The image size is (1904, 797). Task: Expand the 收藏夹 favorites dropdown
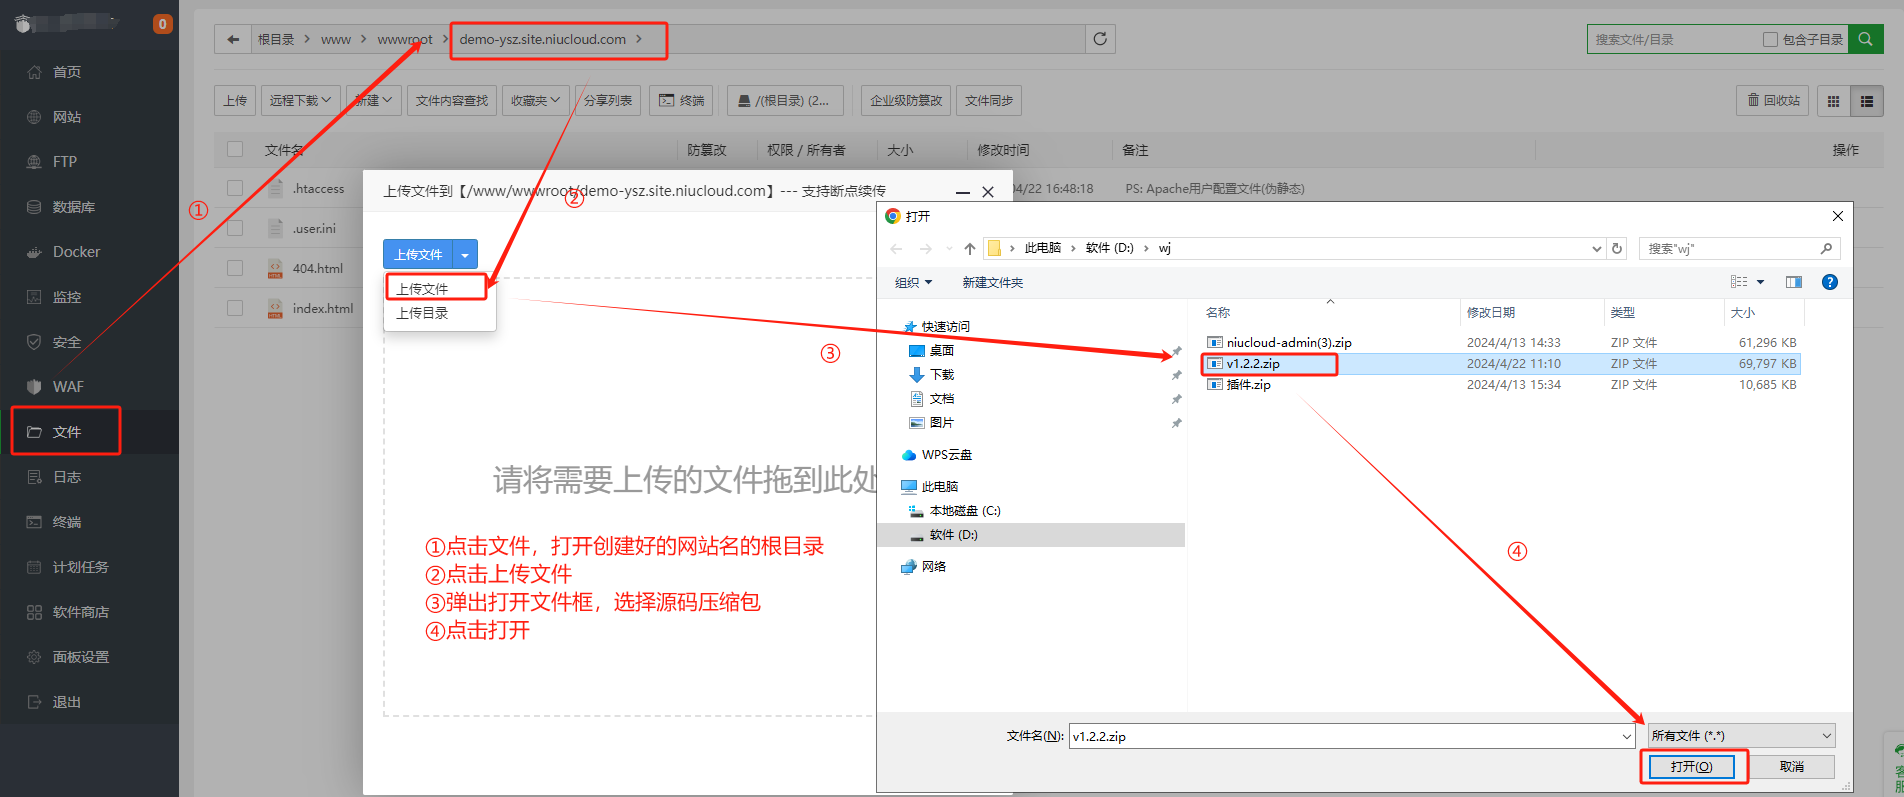tap(535, 100)
